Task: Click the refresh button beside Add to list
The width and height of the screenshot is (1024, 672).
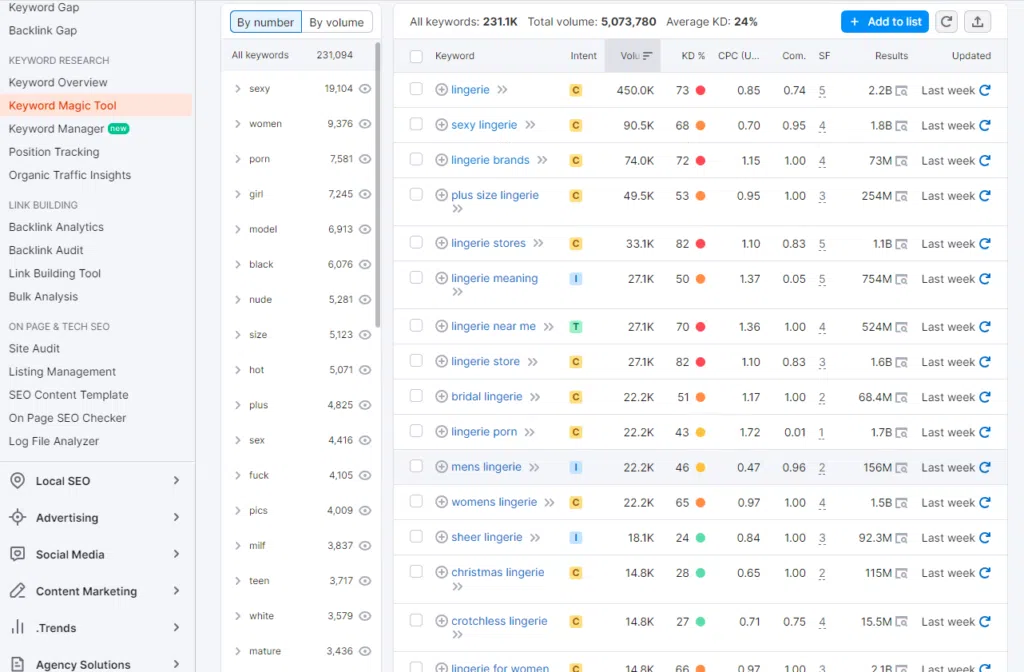Action: click(x=946, y=22)
